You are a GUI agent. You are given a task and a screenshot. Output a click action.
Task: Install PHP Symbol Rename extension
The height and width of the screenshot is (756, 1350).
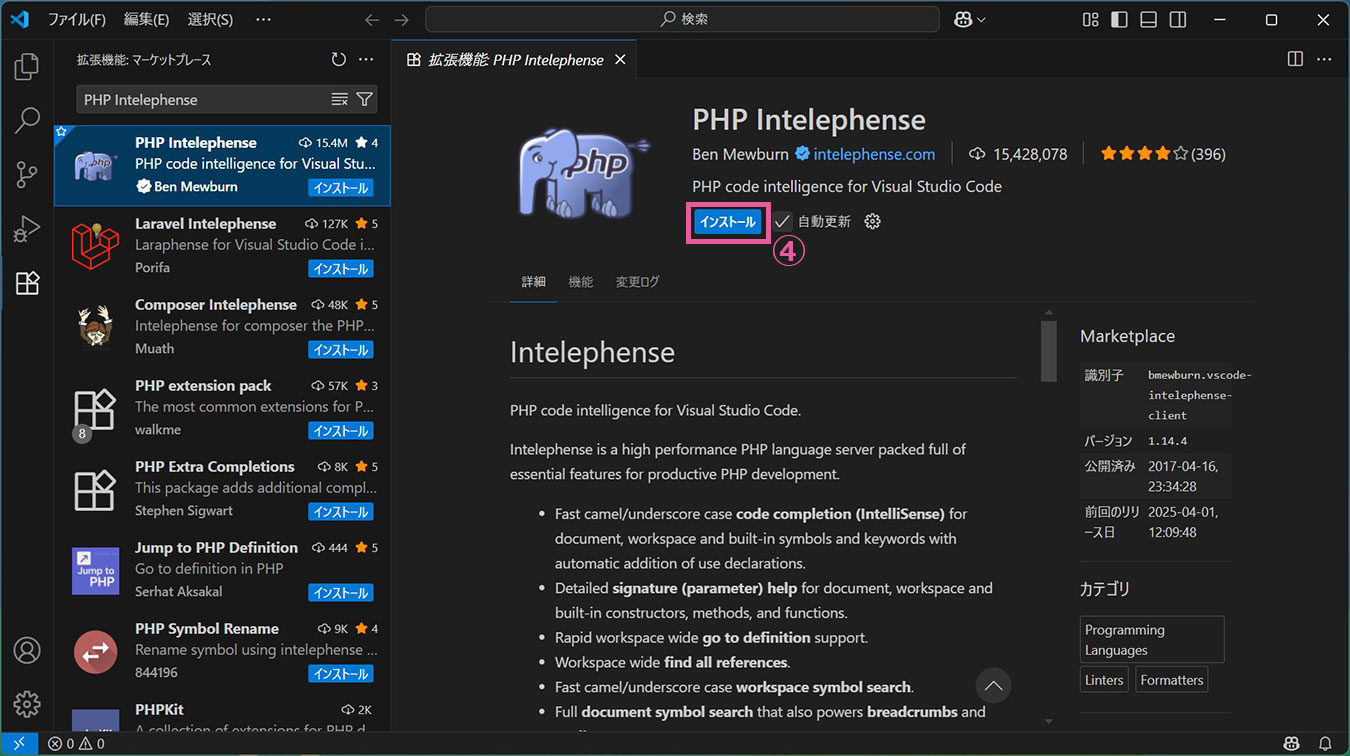coord(340,674)
